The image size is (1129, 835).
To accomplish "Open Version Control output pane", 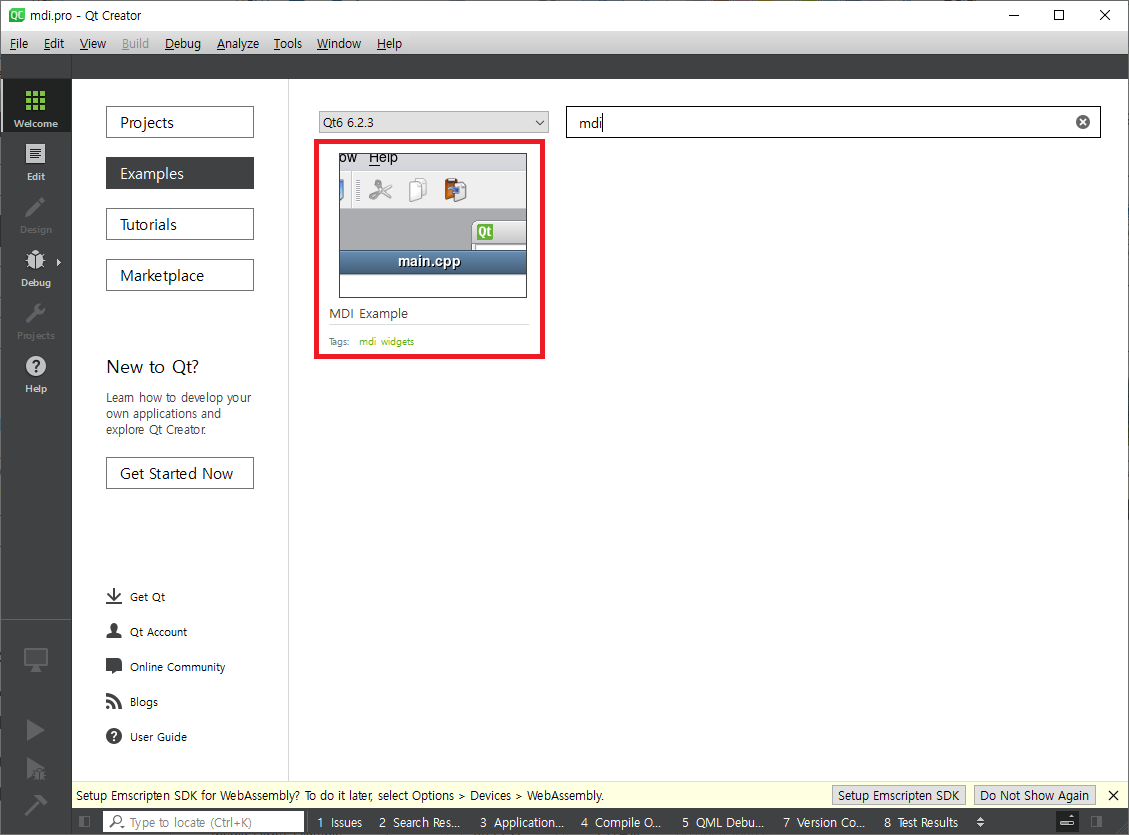I will click(824, 822).
